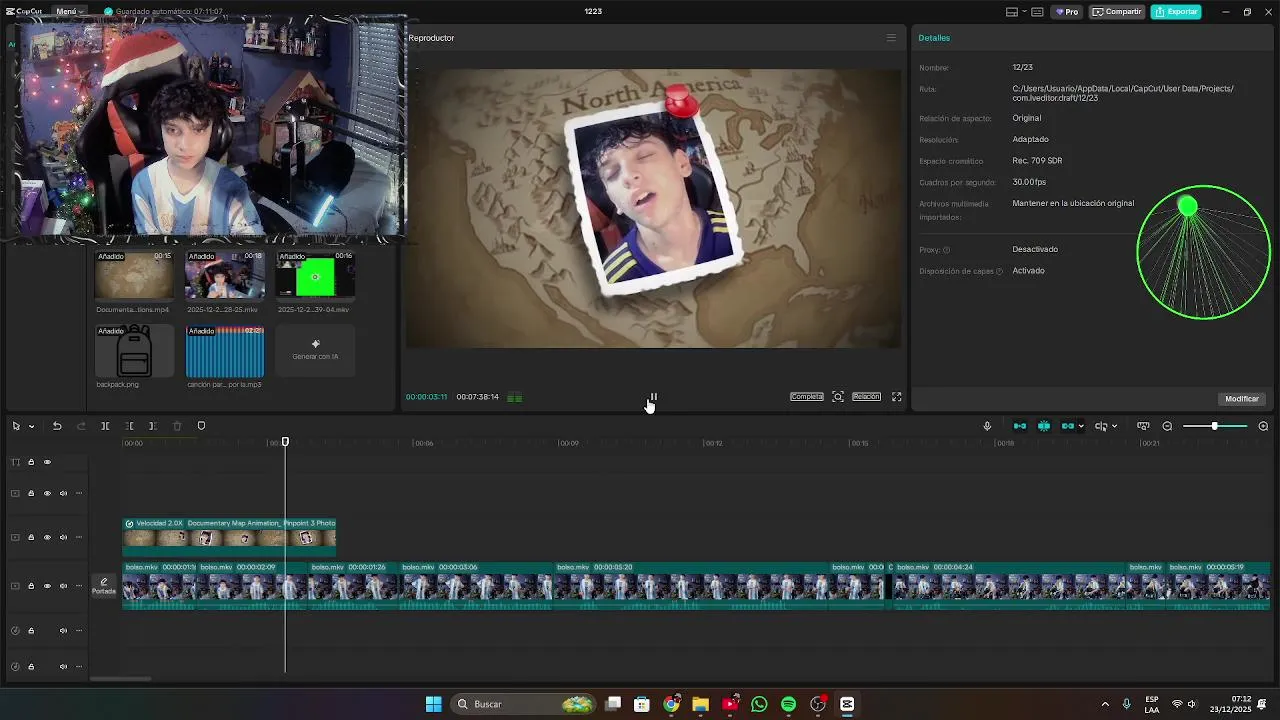Viewport: 1280px width, 720px height.
Task: Click the Pro upgrade button
Action: [1067, 12]
